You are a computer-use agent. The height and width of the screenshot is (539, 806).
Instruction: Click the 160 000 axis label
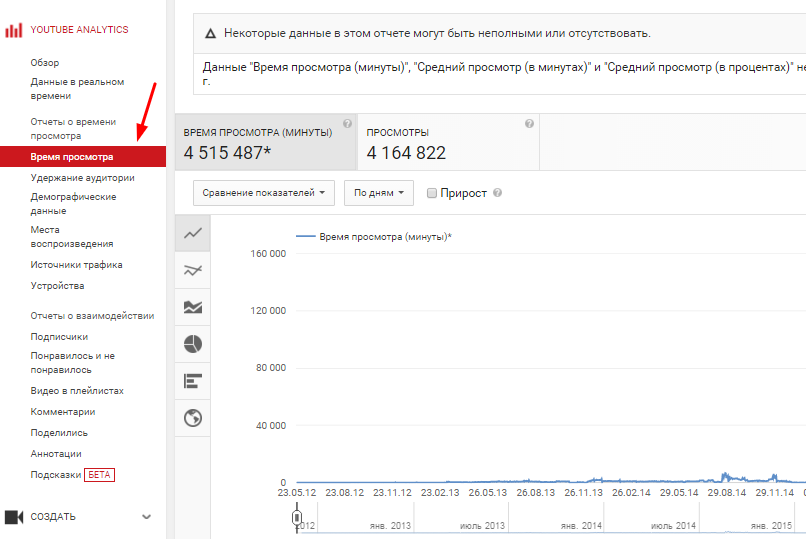click(268, 253)
